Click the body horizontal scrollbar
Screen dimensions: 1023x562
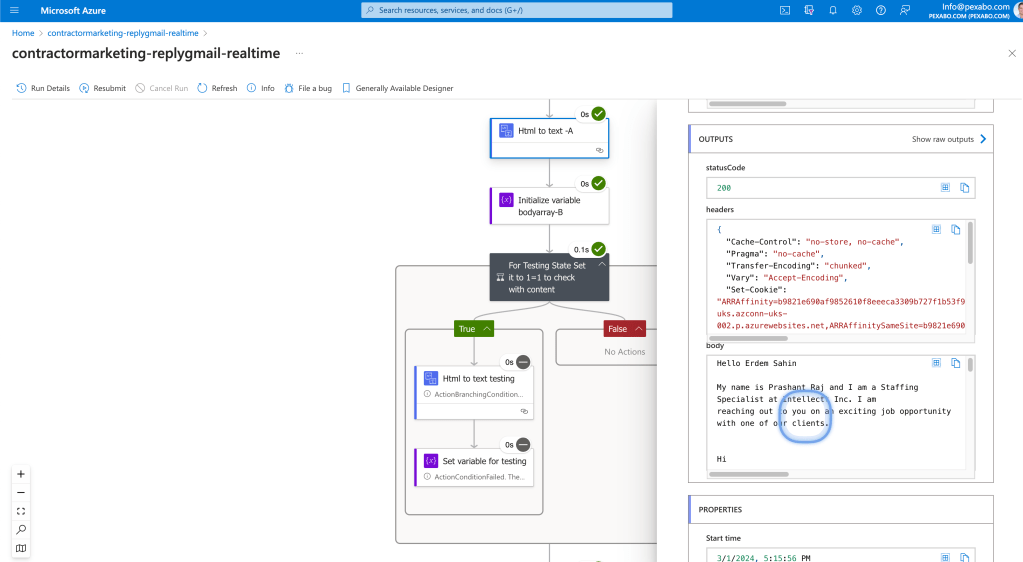click(749, 474)
